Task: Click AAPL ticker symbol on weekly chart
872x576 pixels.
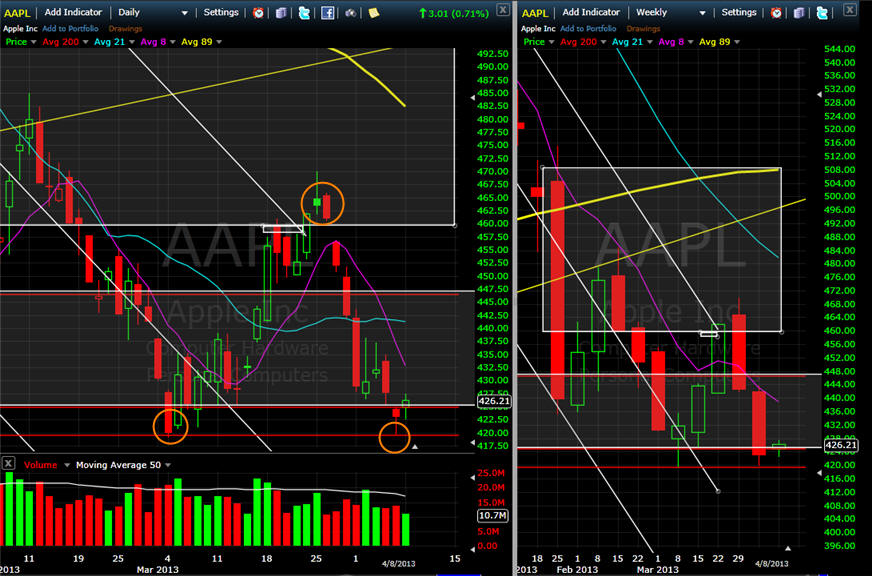Action: click(x=534, y=13)
